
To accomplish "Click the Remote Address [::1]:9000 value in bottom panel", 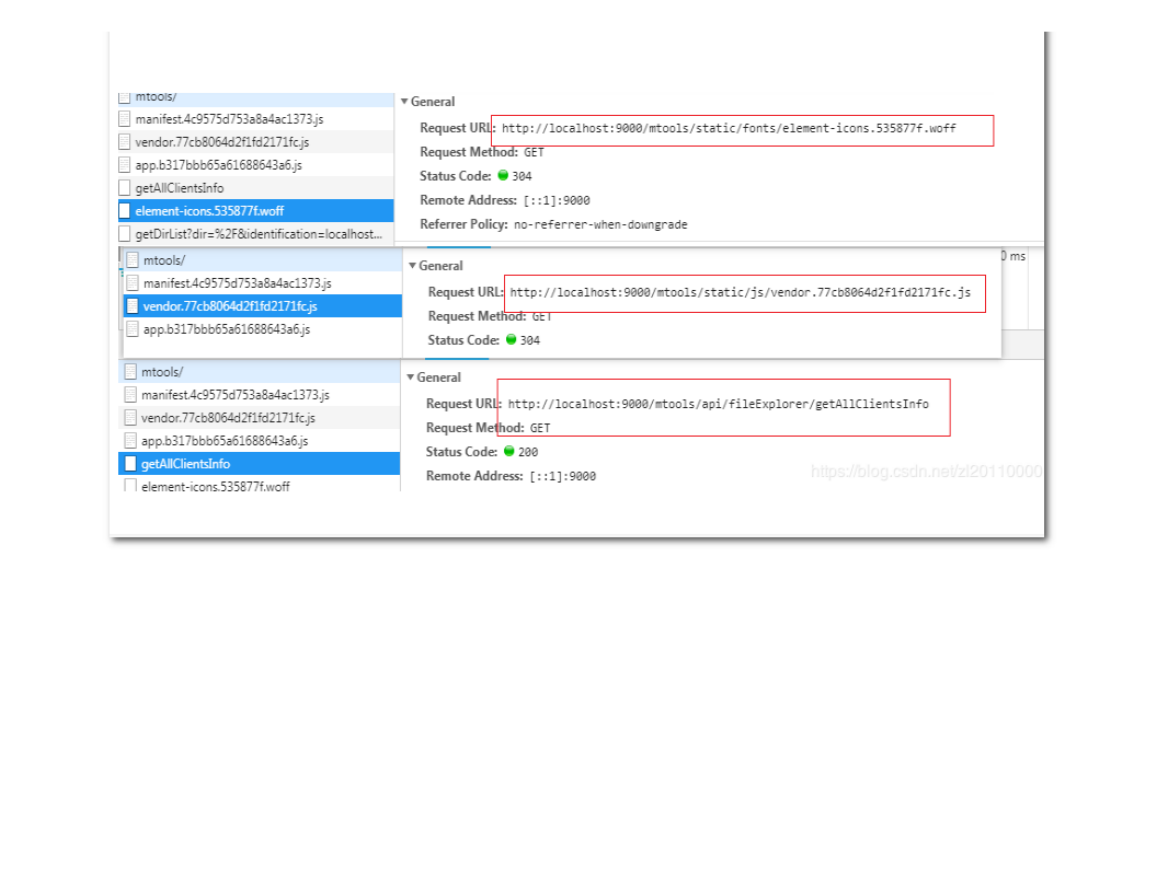I will coord(563,477).
